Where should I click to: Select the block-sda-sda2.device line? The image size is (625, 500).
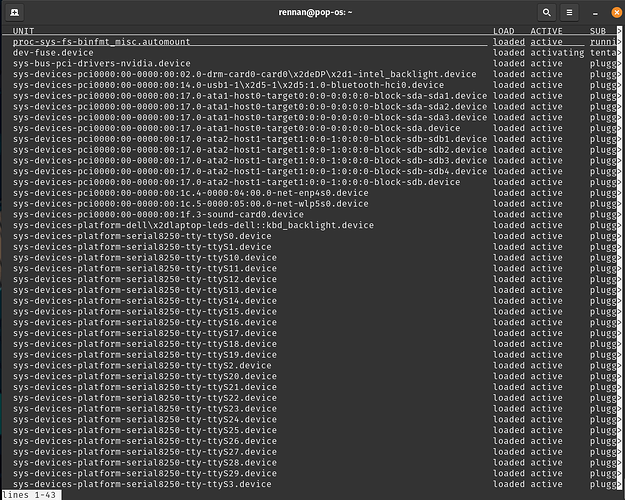click(250, 106)
